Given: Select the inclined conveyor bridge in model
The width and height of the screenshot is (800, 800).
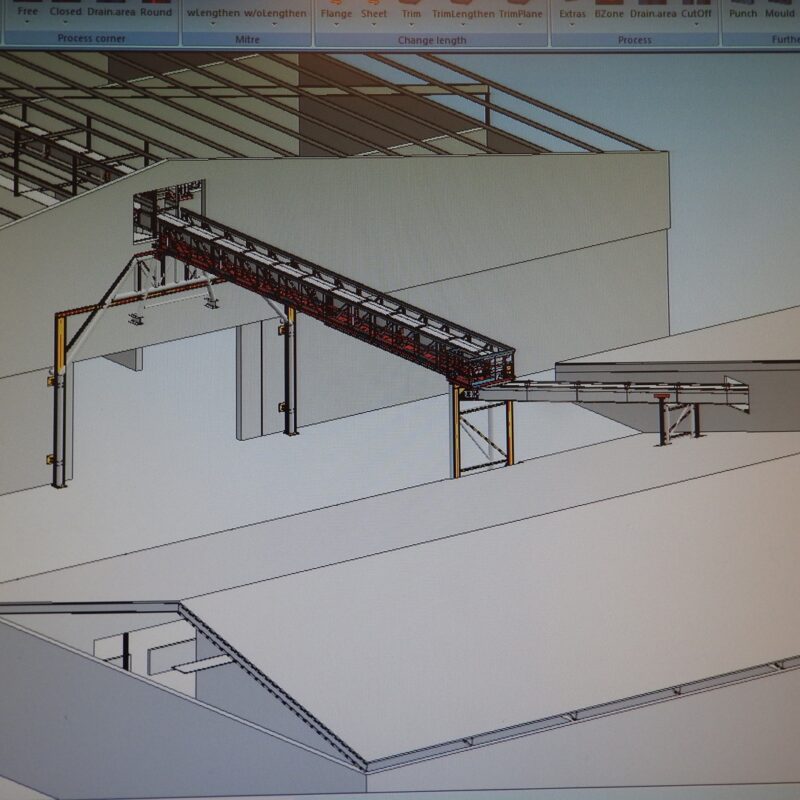Looking at the screenshot, I should pyautogui.click(x=334, y=298).
